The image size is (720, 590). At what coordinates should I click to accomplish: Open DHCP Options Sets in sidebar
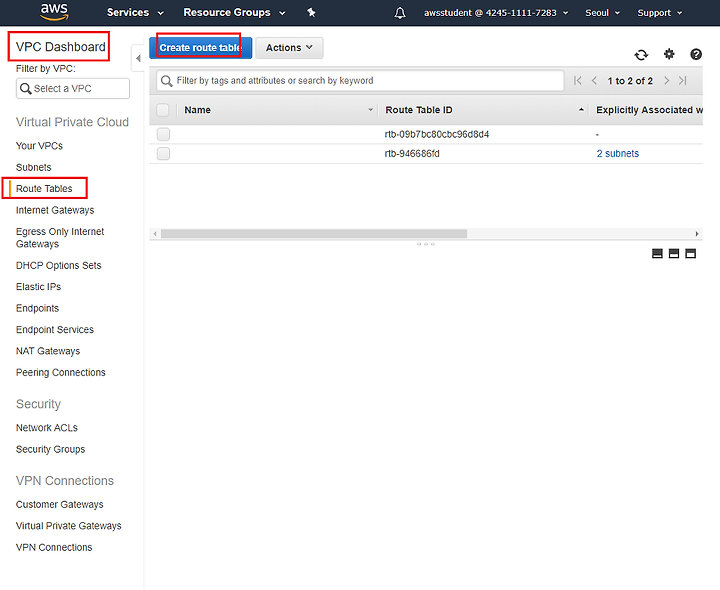58,265
